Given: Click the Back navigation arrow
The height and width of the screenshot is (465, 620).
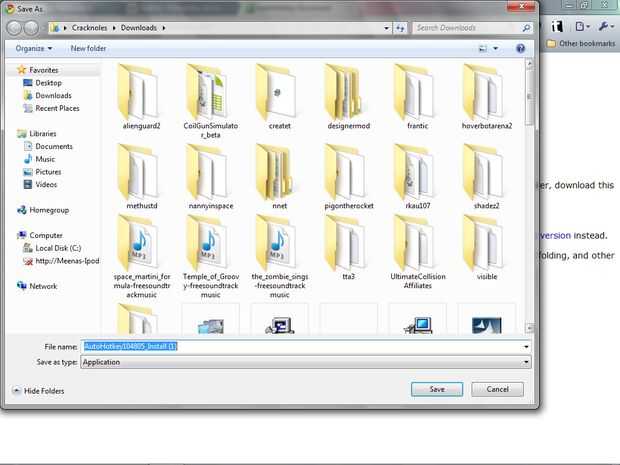Looking at the screenshot, I should coord(14,28).
